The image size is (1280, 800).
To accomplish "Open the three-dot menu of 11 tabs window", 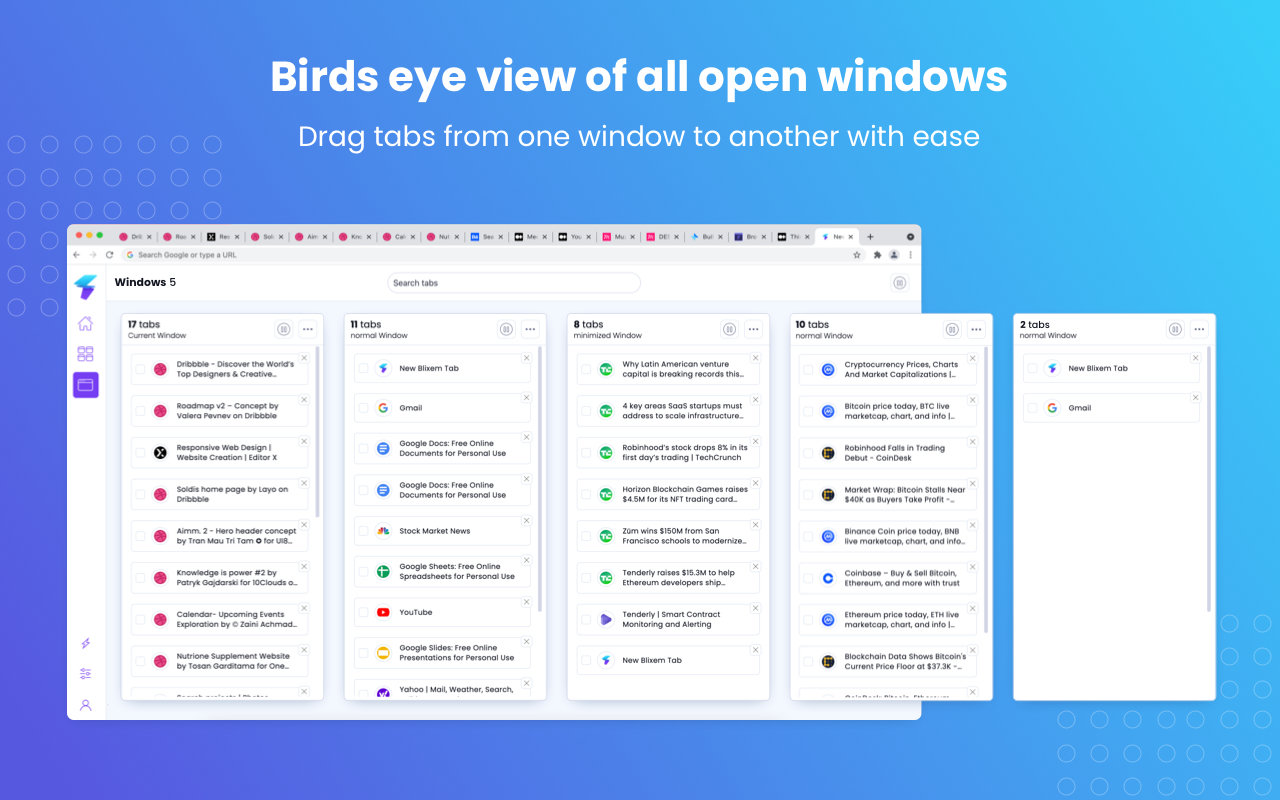I will point(530,329).
